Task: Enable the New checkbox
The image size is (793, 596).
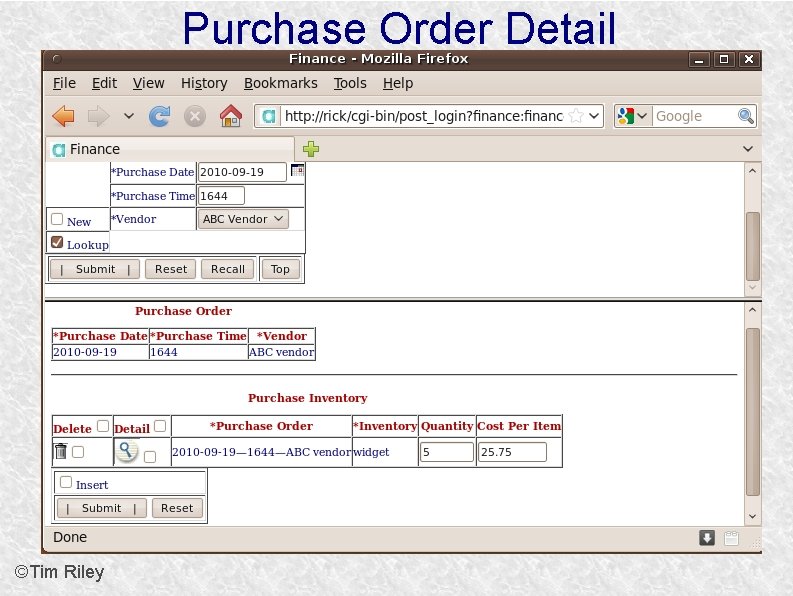Action: [57, 219]
